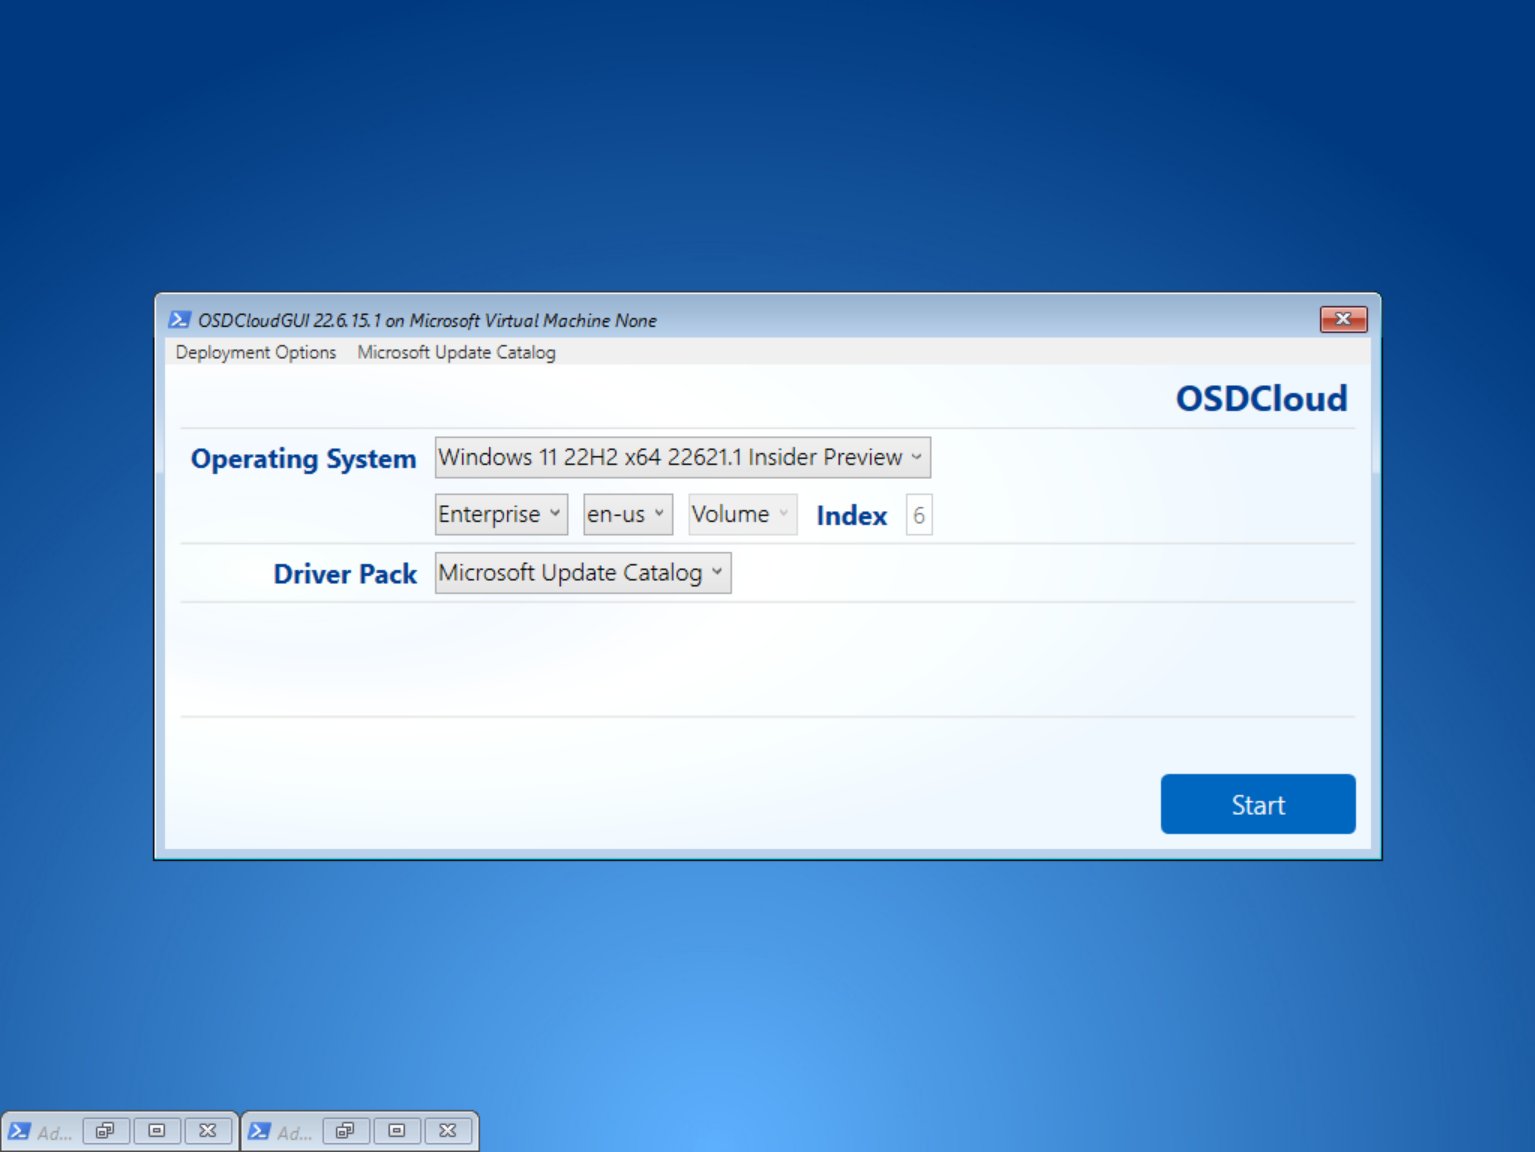Image resolution: width=1535 pixels, height=1152 pixels.
Task: Select the second minimized PowerShell window title
Action: 297,1131
